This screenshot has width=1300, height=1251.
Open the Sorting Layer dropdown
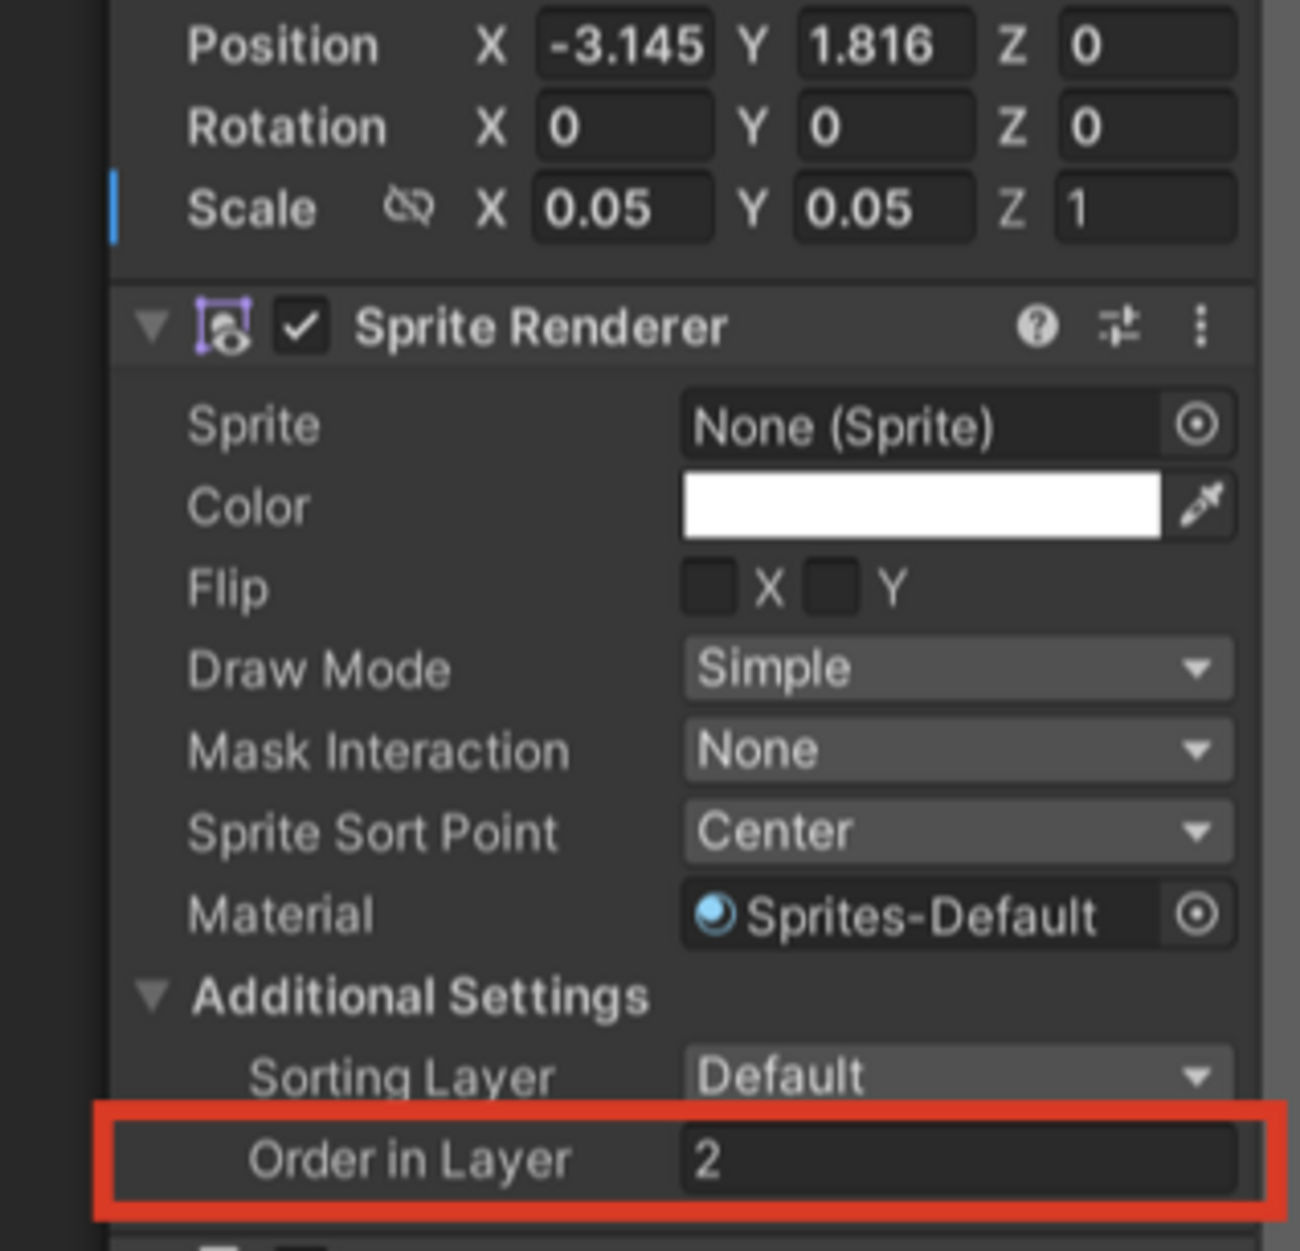[x=957, y=1076]
